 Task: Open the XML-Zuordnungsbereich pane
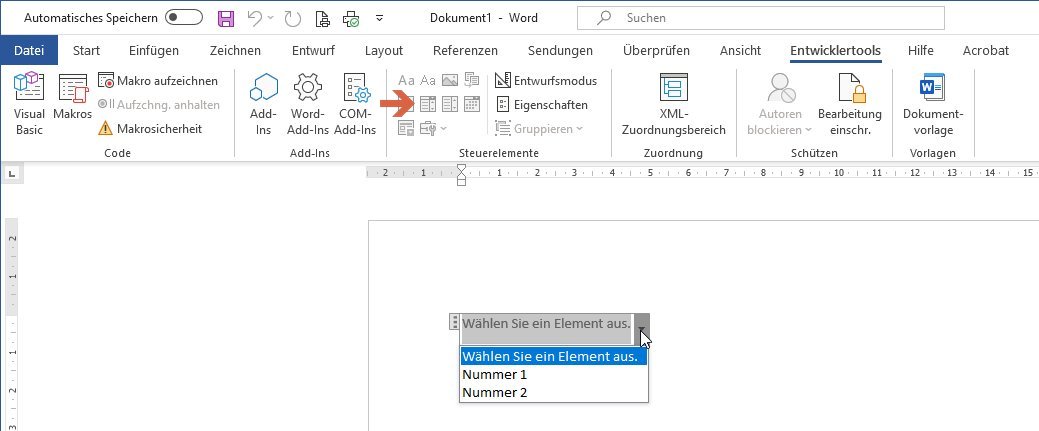click(x=673, y=104)
